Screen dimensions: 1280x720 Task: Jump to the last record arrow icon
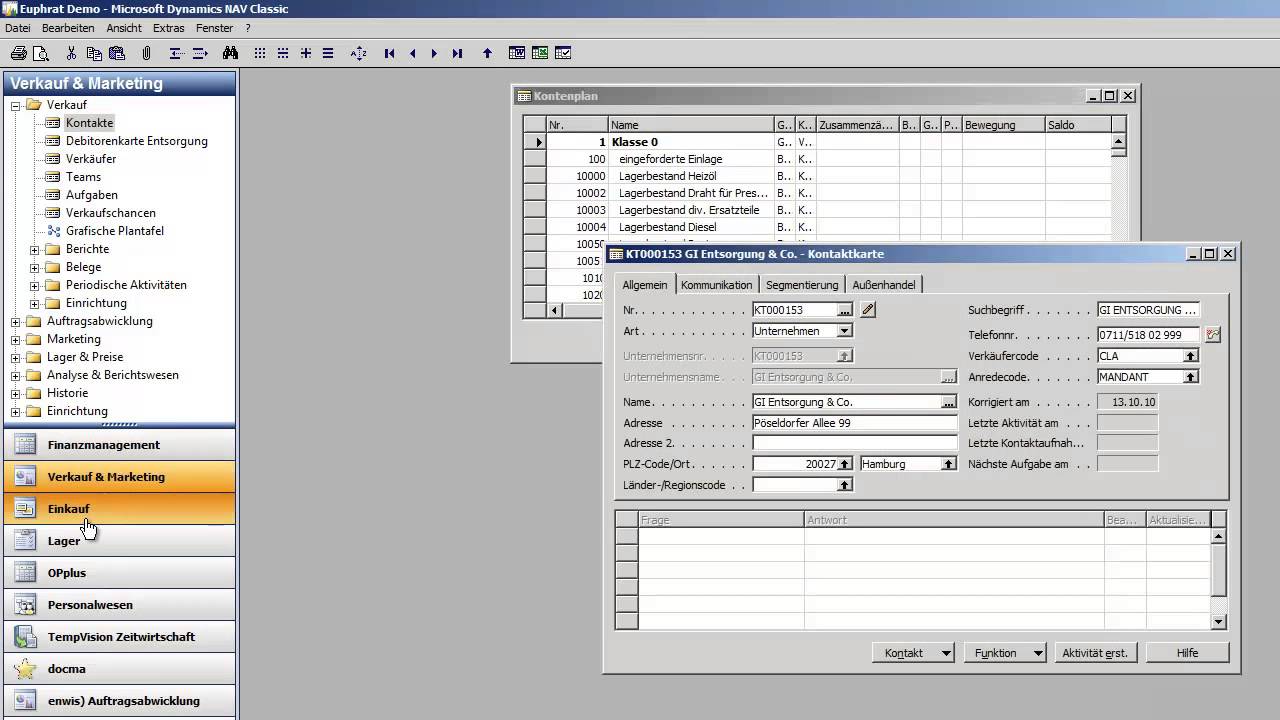click(457, 53)
